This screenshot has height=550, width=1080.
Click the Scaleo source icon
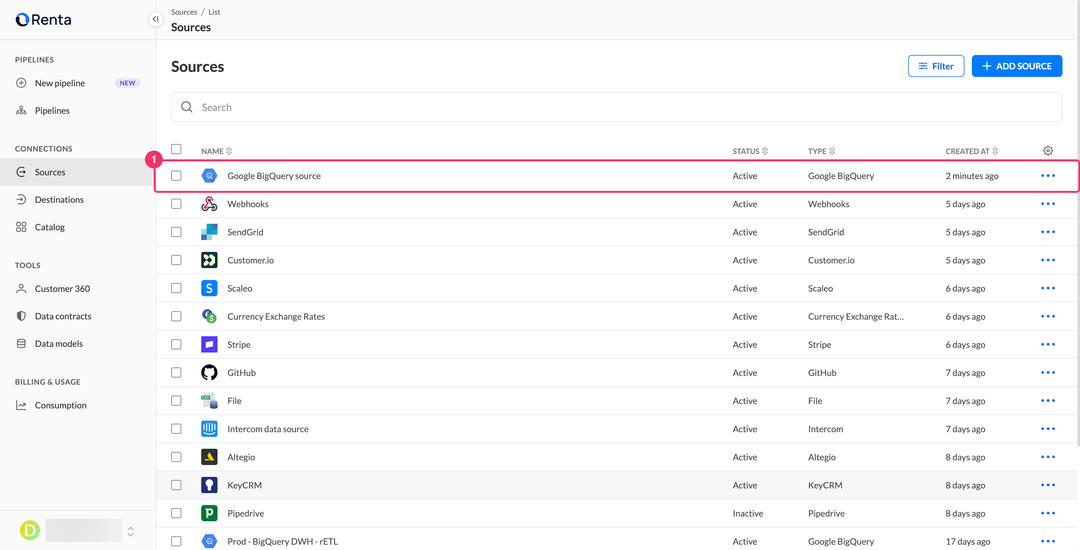(x=209, y=288)
